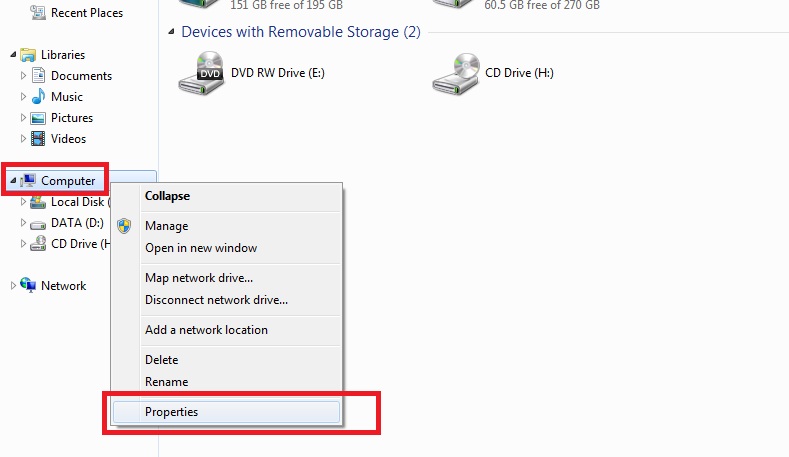Collapse the Libraries tree node
The width and height of the screenshot is (789, 457).
(x=13, y=54)
